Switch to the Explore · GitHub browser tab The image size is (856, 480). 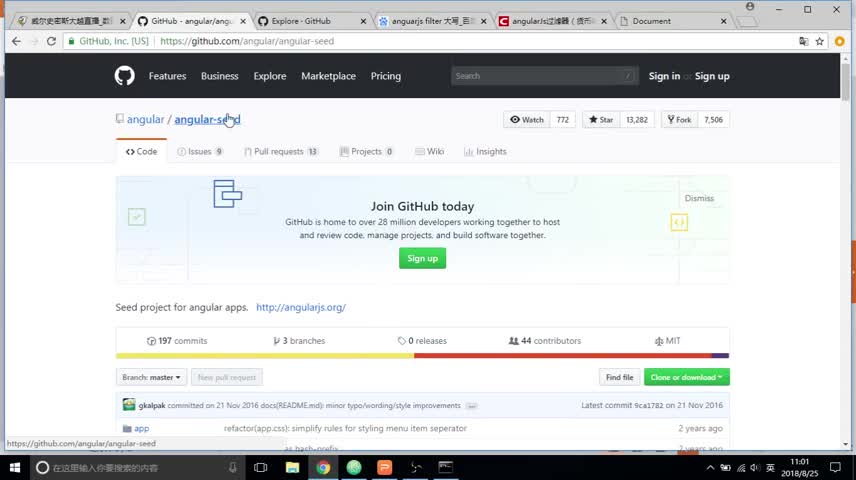[310, 21]
